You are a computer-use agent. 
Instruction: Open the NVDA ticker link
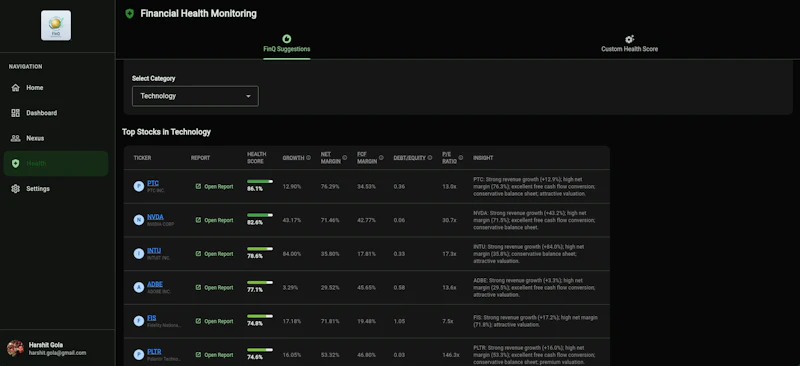coord(155,217)
